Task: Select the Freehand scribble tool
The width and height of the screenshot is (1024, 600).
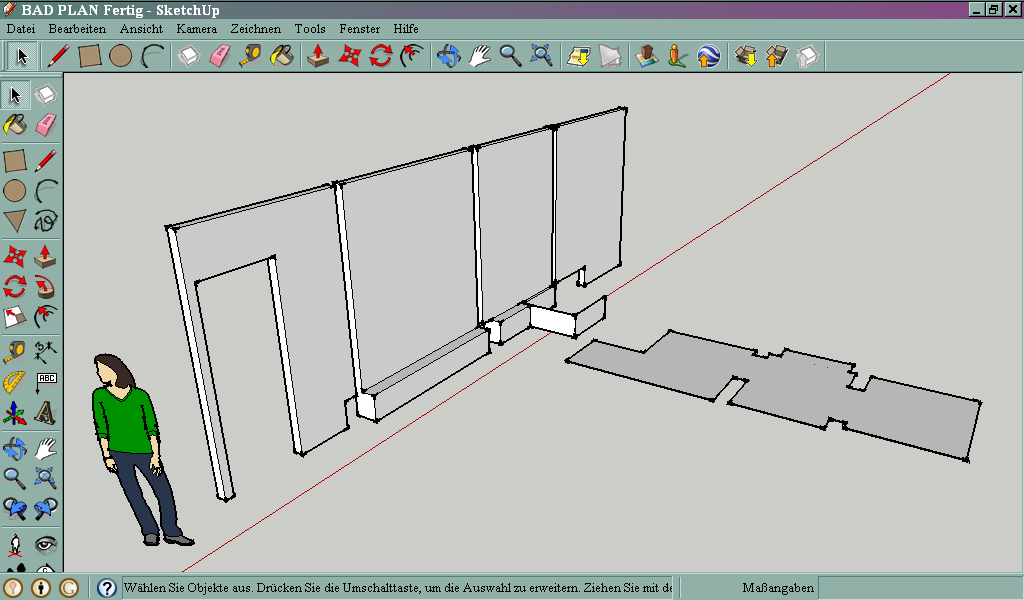Action: point(45,221)
